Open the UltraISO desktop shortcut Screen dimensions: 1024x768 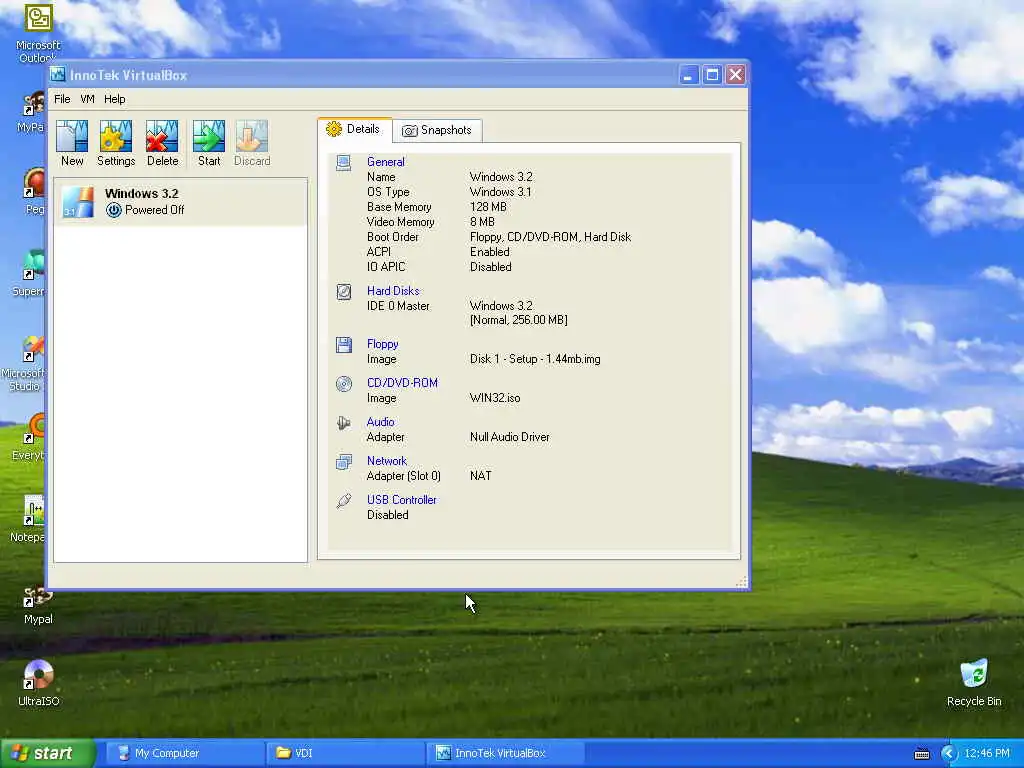tap(38, 683)
